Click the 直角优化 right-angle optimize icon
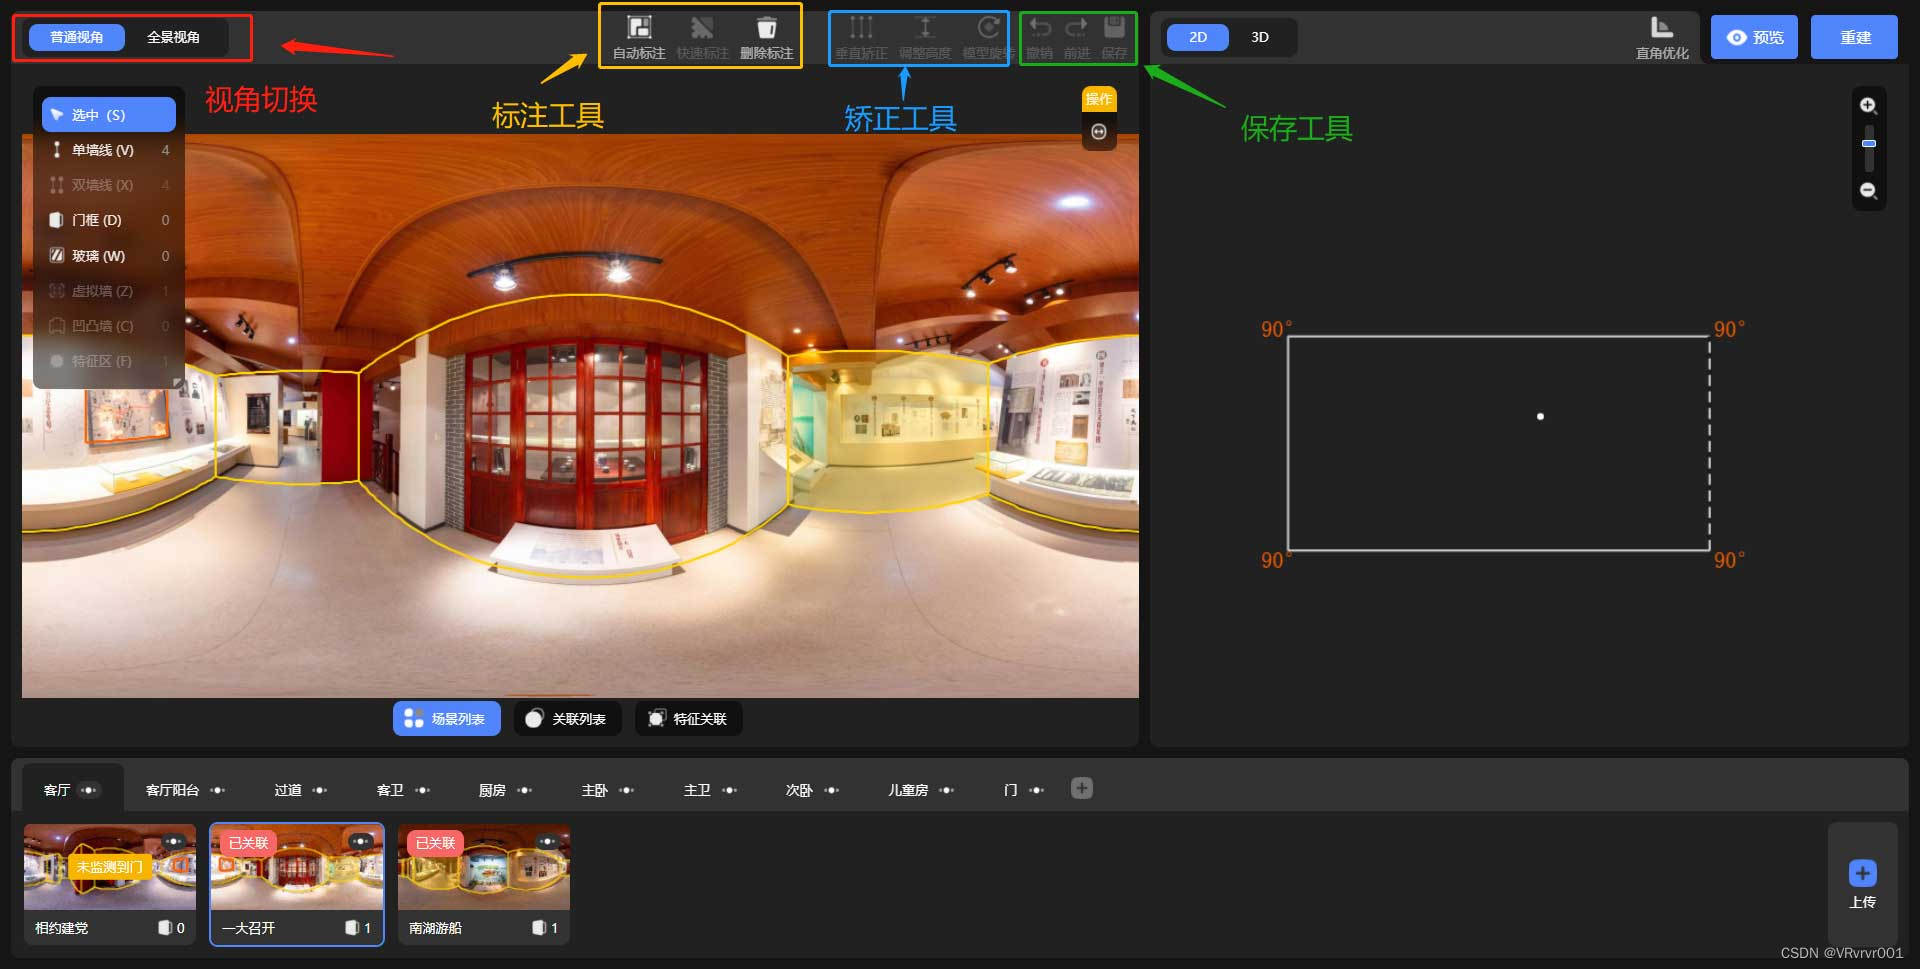 1661,27
